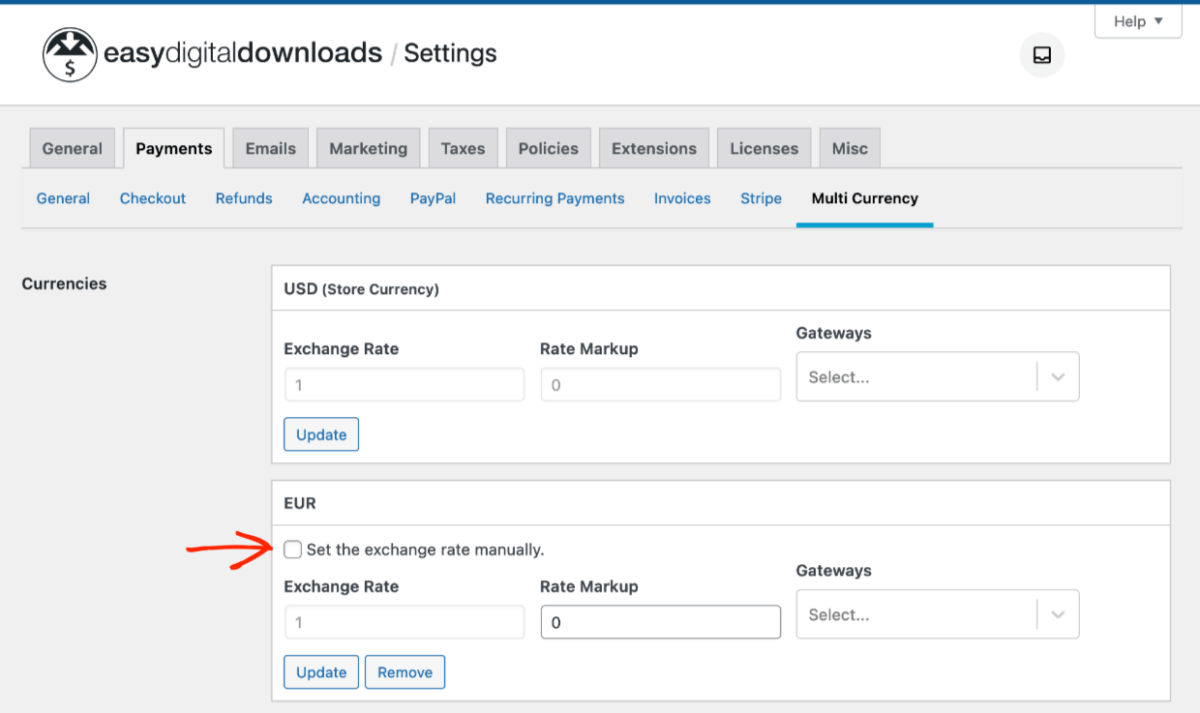
Task: Go to the Refunds section
Action: (x=243, y=198)
